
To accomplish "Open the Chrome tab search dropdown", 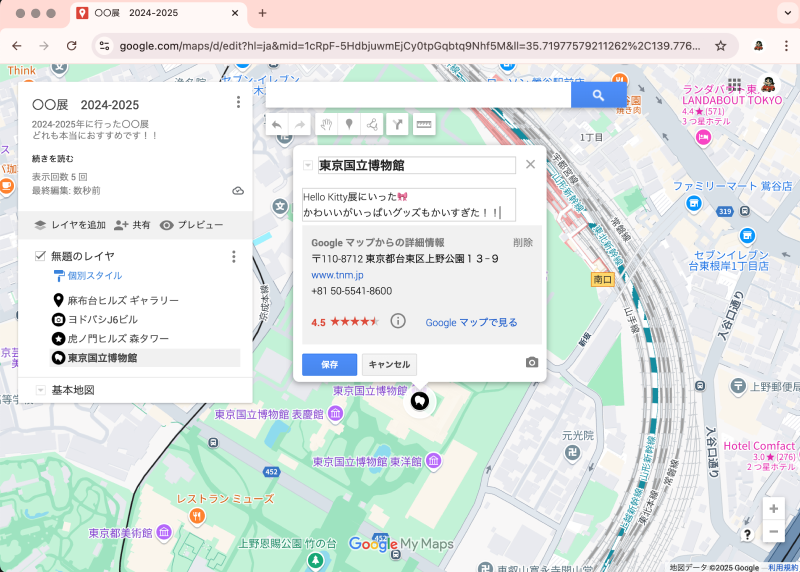I will [787, 13].
